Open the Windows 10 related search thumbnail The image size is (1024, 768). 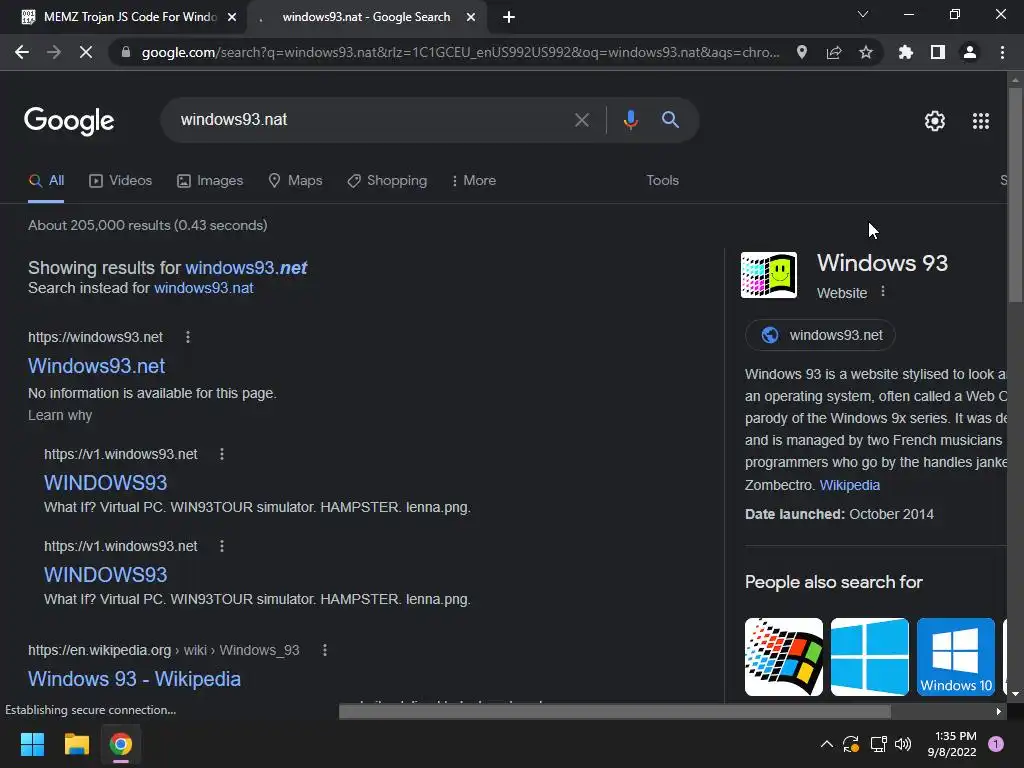click(955, 656)
